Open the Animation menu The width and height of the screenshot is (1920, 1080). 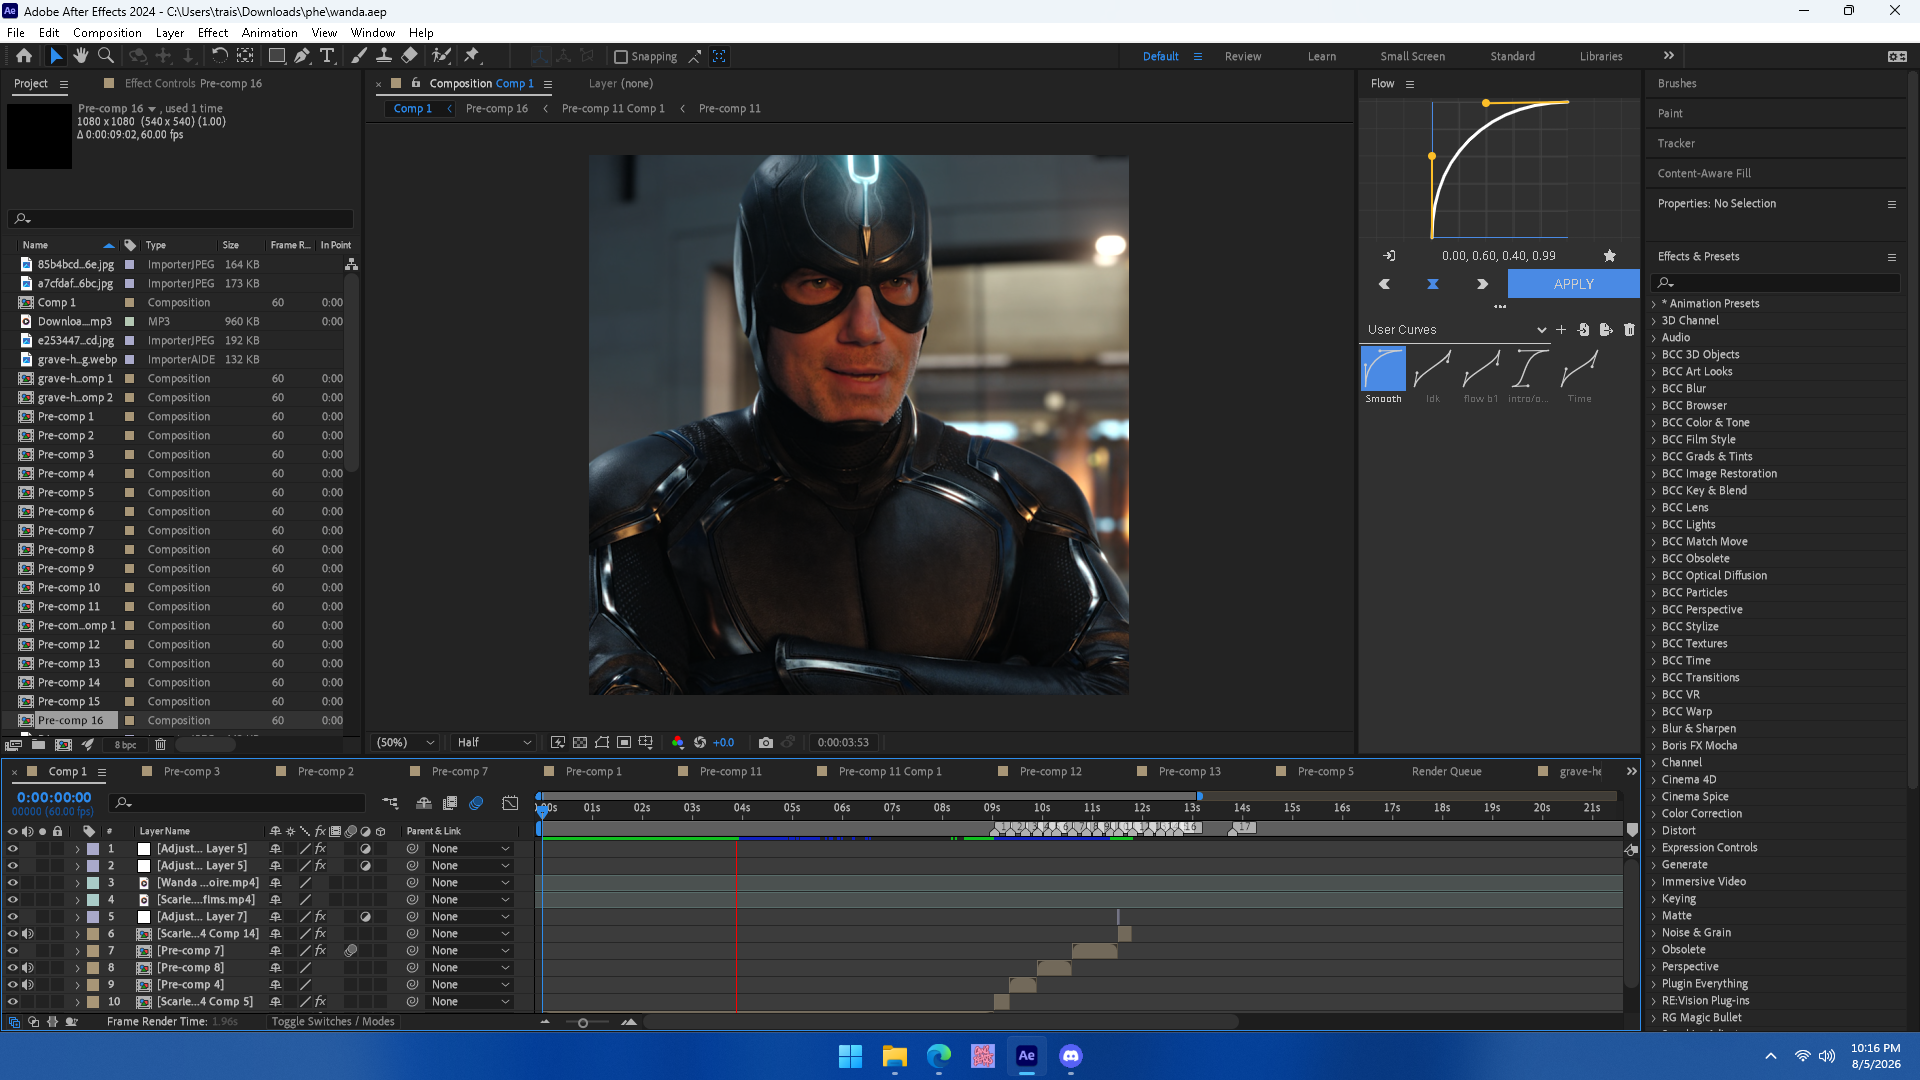270,33
